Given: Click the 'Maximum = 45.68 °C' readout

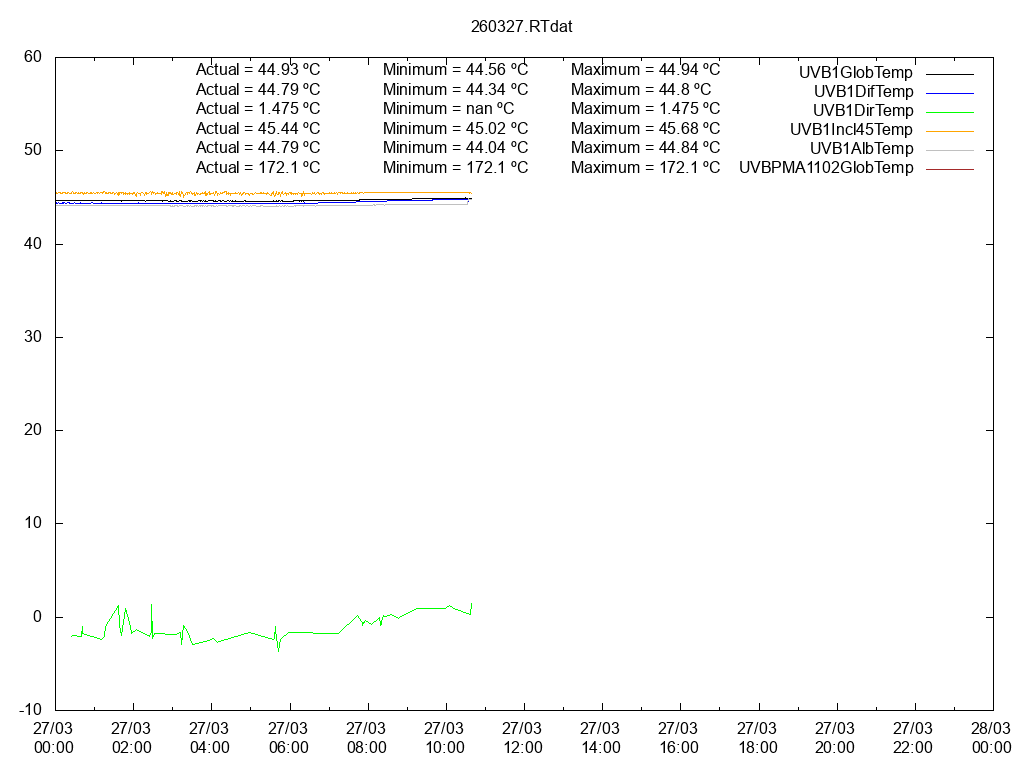Looking at the screenshot, I should click(x=645, y=128).
